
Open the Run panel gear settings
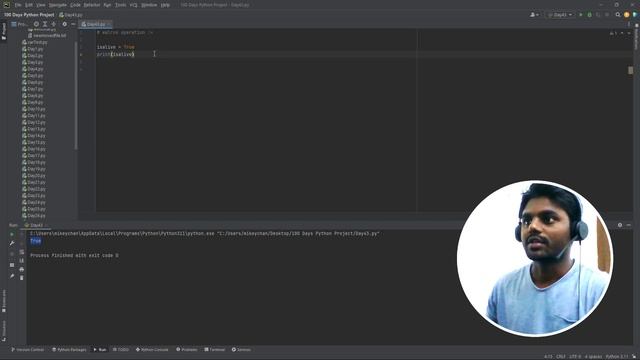(x=620, y=225)
